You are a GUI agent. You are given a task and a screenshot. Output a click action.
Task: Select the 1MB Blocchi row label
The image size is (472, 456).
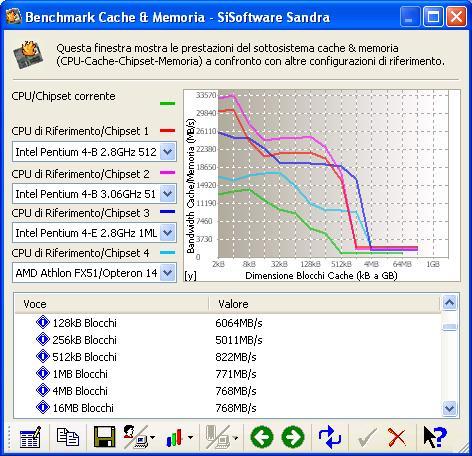click(x=80, y=374)
